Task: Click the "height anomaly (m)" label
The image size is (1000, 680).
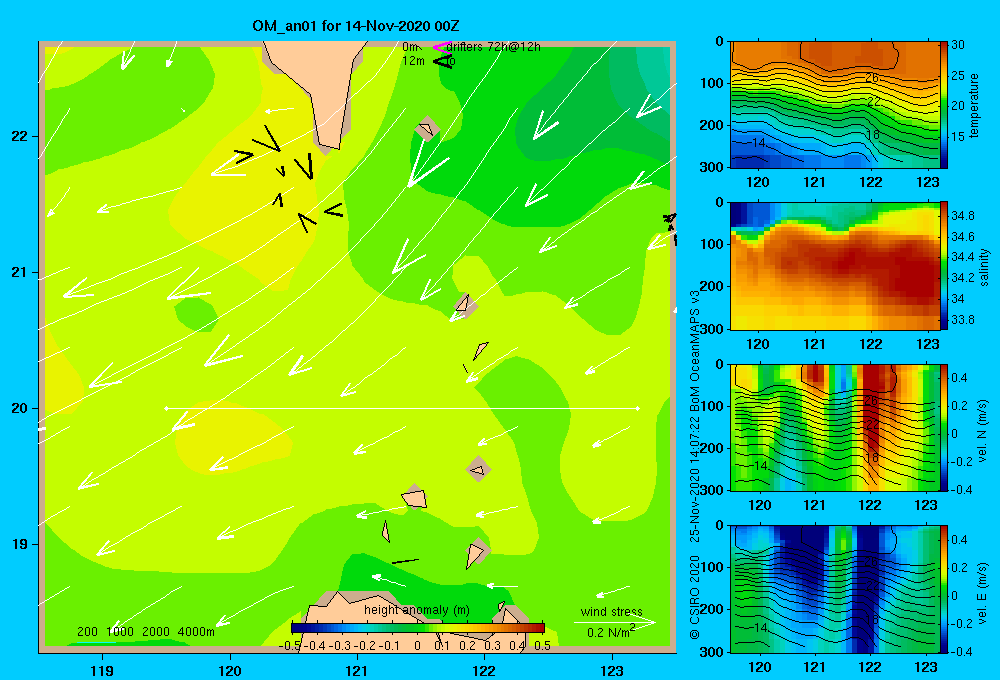Action: pos(417,610)
